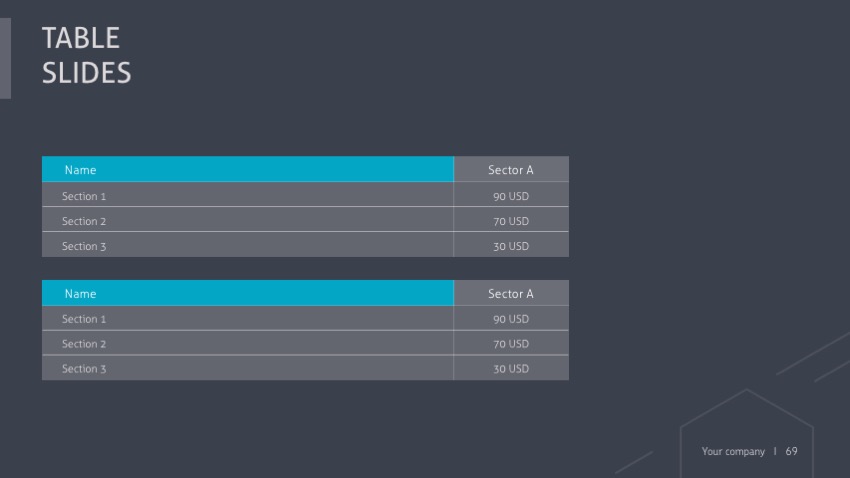Click "Section 3" cell in the top table
Image resolution: width=850 pixels, height=478 pixels.
pyautogui.click(x=84, y=246)
